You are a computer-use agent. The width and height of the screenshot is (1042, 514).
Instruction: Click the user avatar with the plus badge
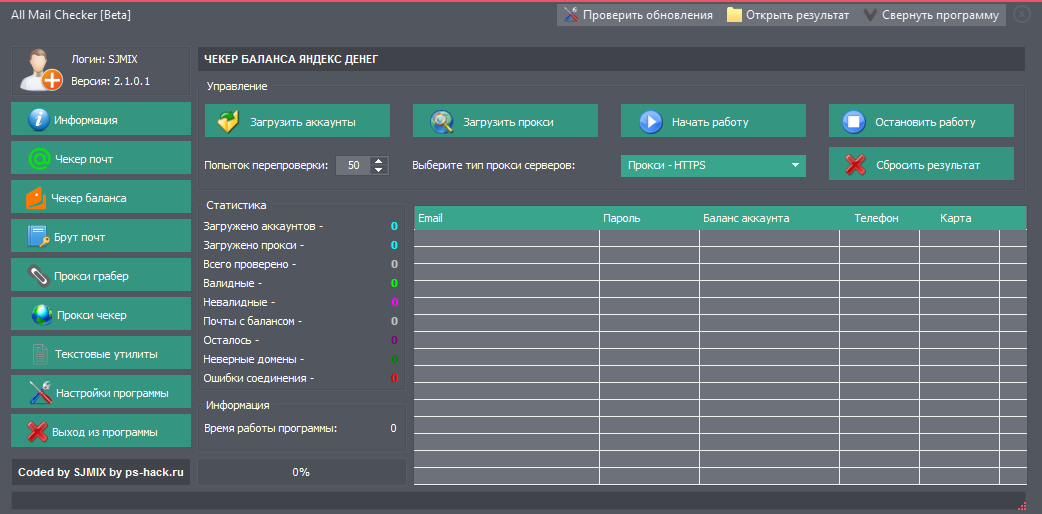pos(40,70)
